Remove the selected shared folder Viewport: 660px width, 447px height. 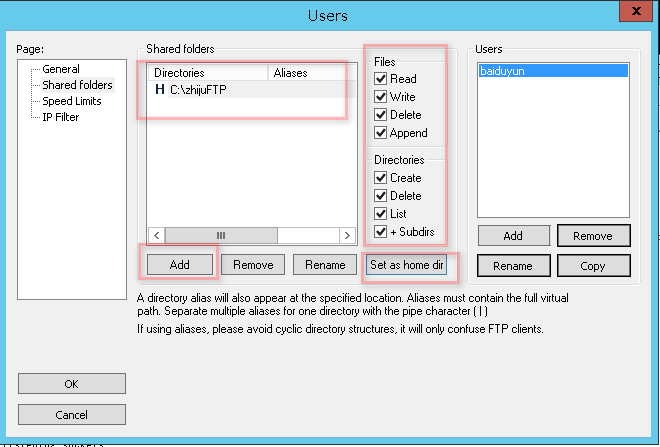click(253, 265)
